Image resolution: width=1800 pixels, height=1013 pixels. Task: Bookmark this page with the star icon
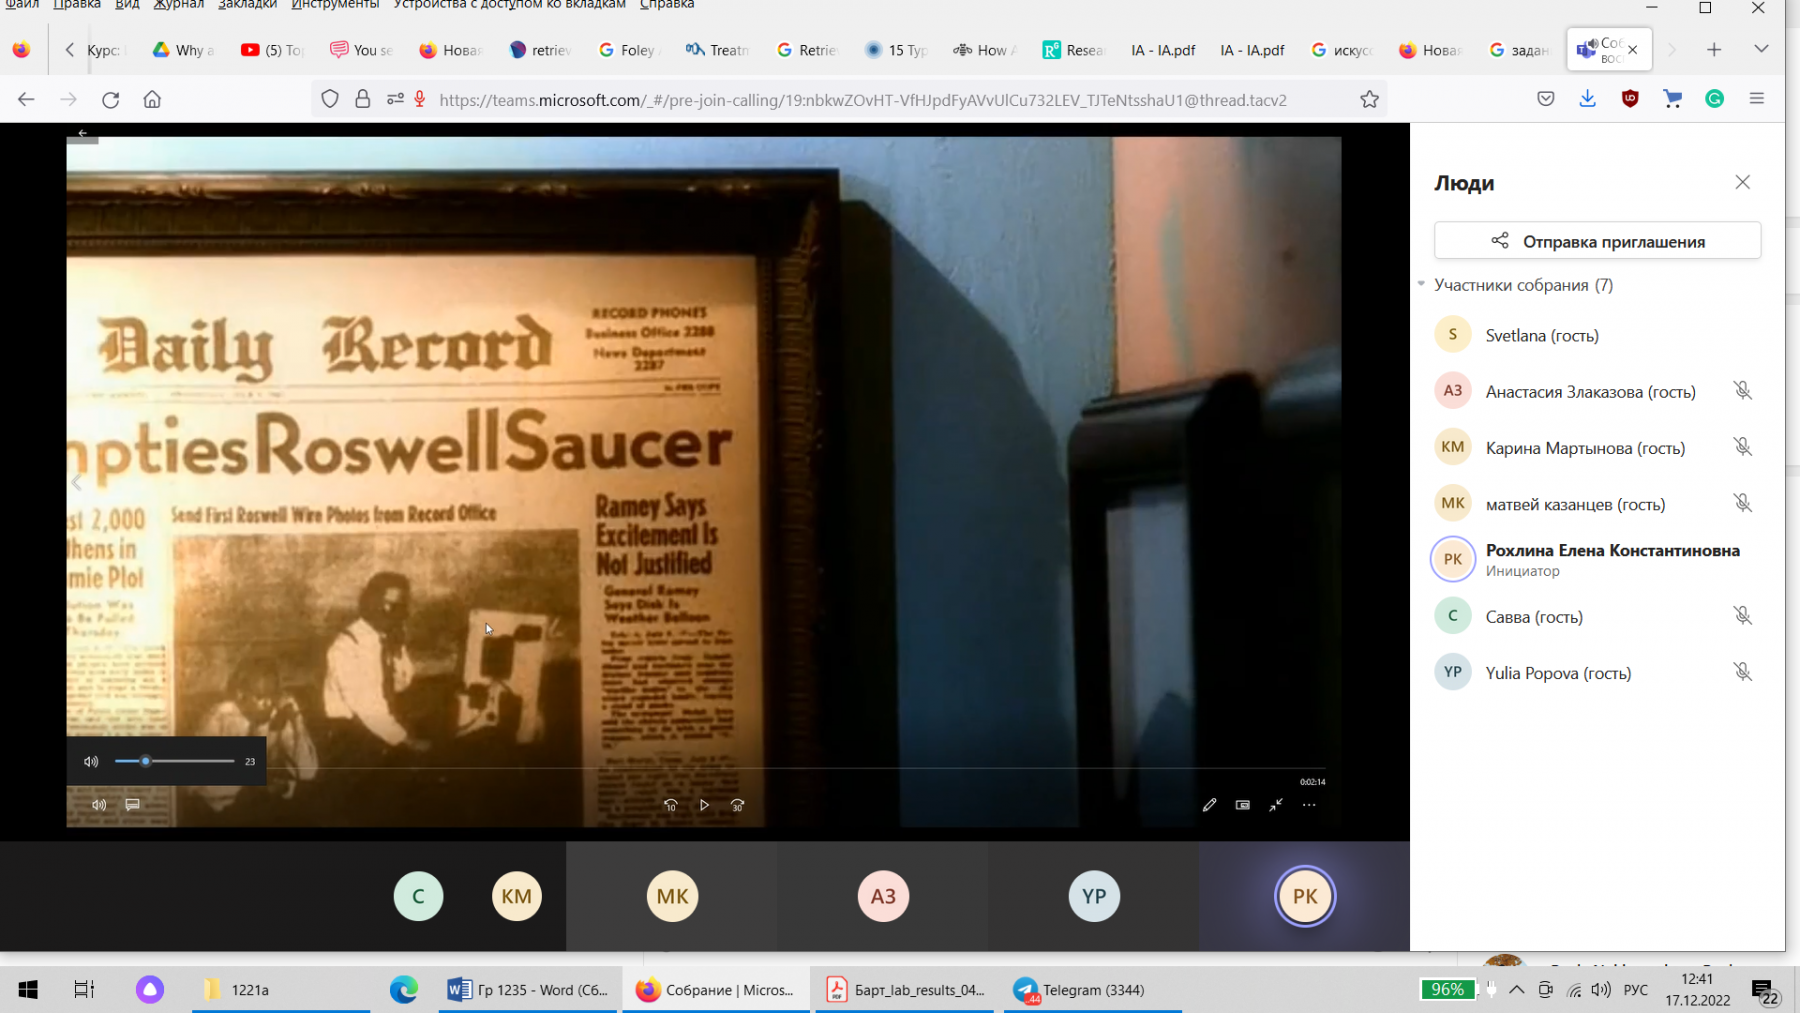pos(1370,99)
